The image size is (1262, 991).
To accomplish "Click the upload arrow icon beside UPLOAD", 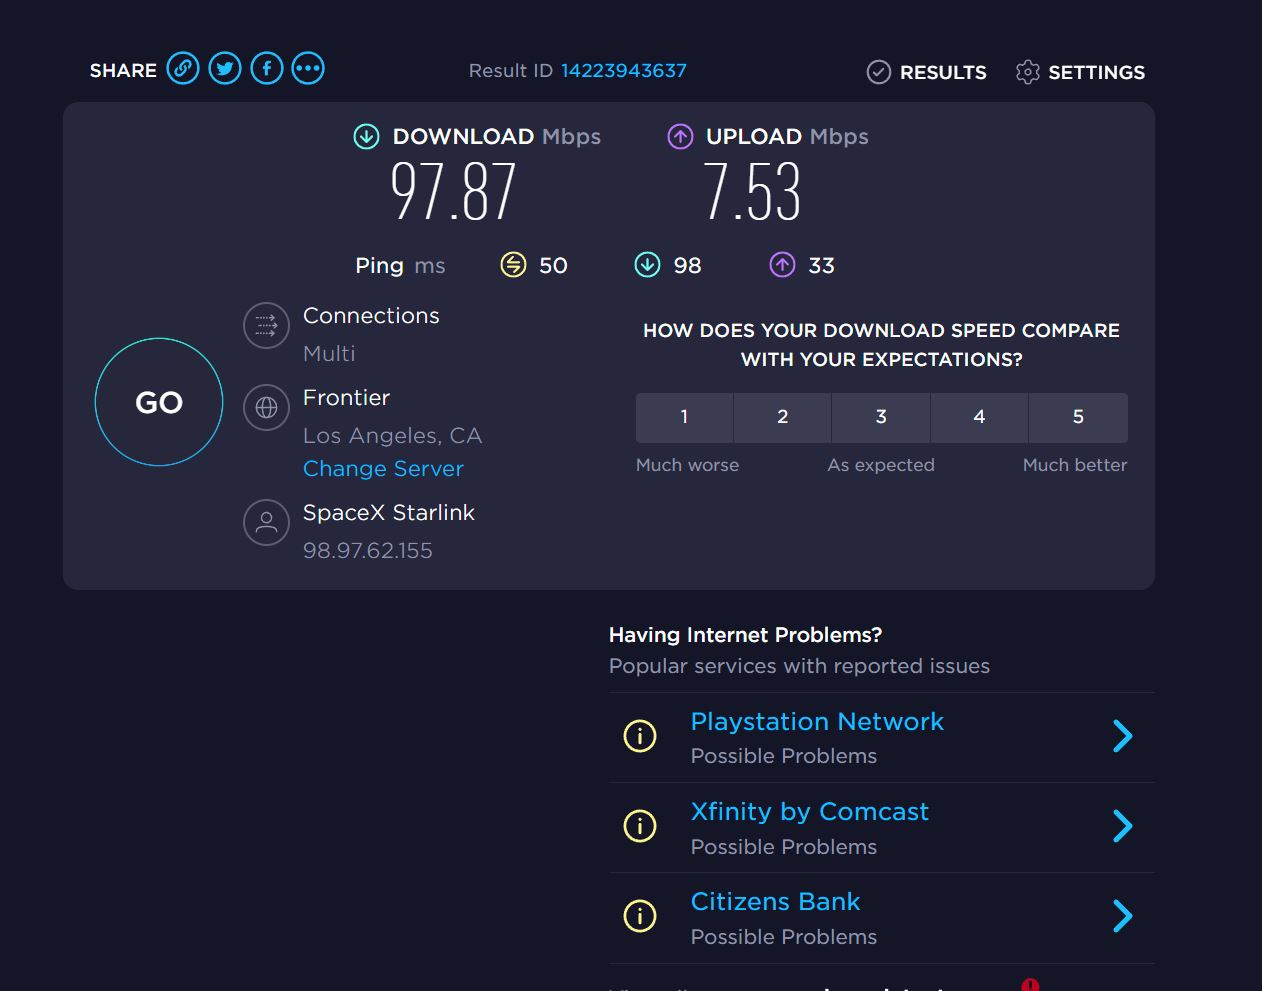I will (x=680, y=136).
